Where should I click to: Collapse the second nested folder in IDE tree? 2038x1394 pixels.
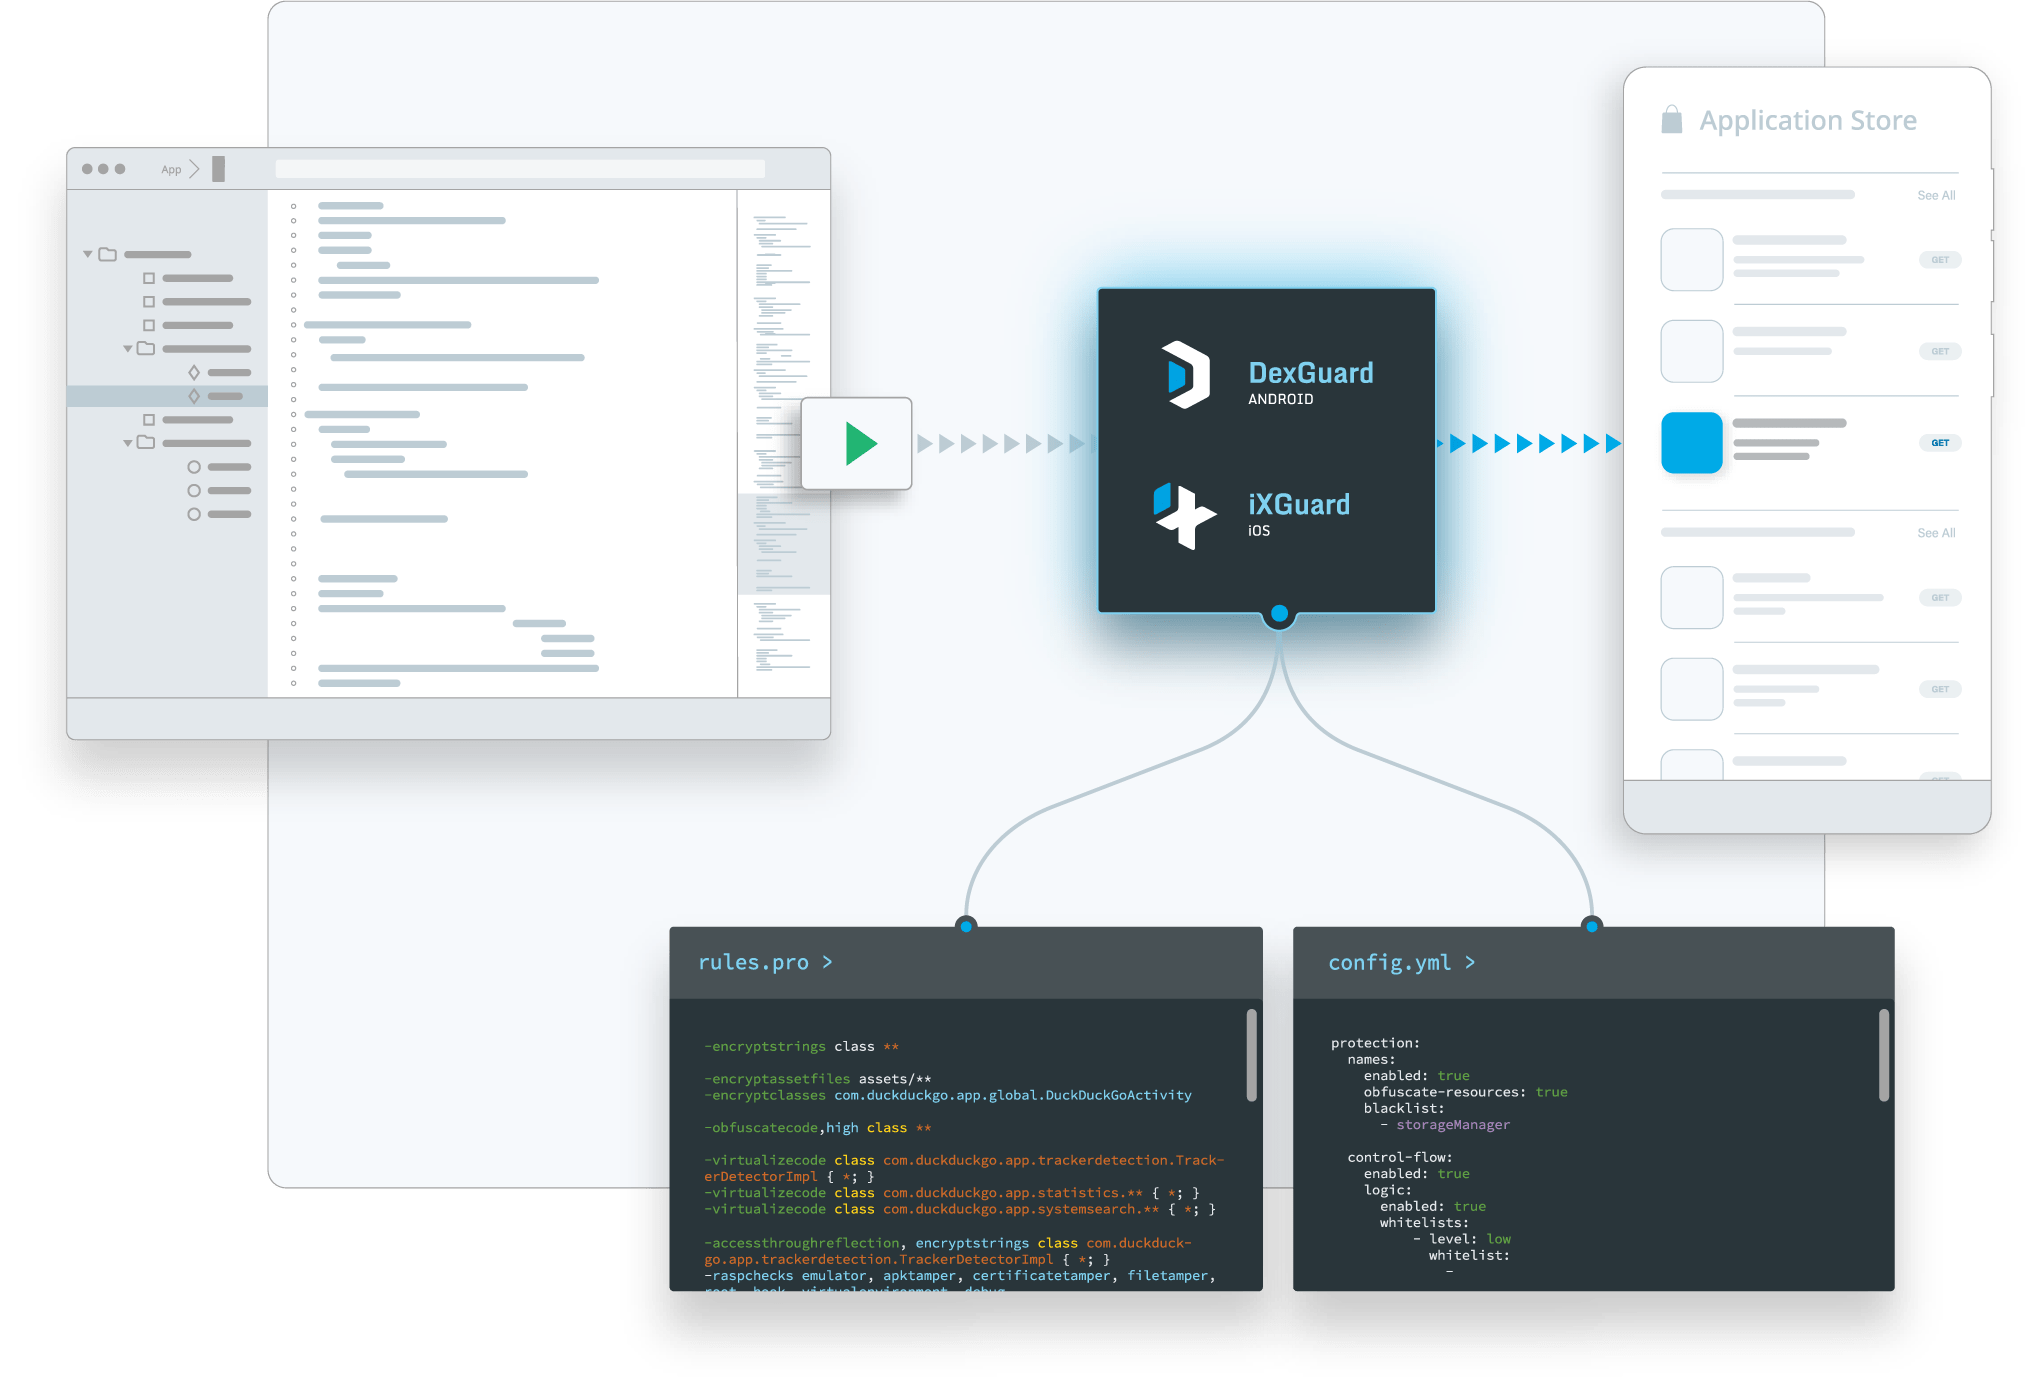tap(128, 349)
